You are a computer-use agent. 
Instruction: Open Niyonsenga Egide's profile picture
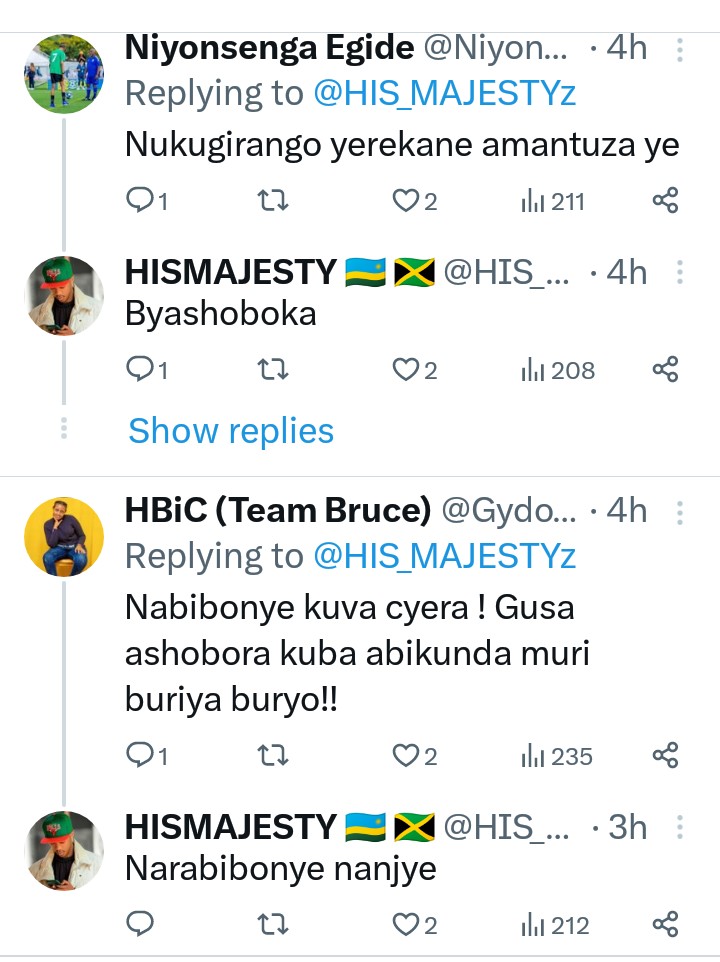click(64, 73)
